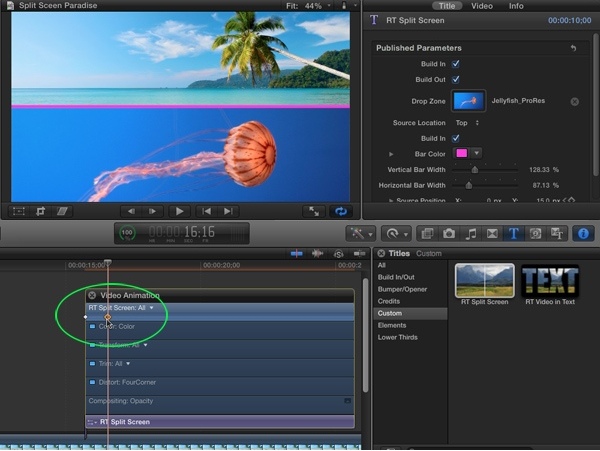
Task: Open the Source Location dropdown
Action: [467, 123]
